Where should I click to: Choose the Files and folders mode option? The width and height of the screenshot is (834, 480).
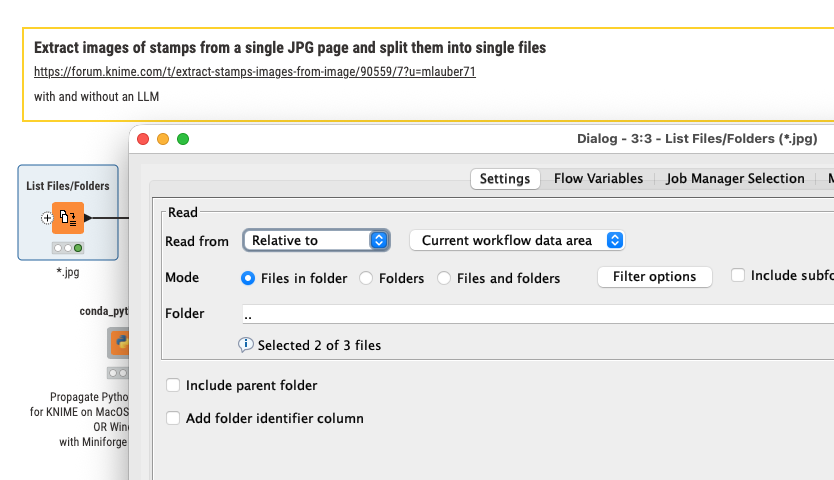[x=444, y=278]
